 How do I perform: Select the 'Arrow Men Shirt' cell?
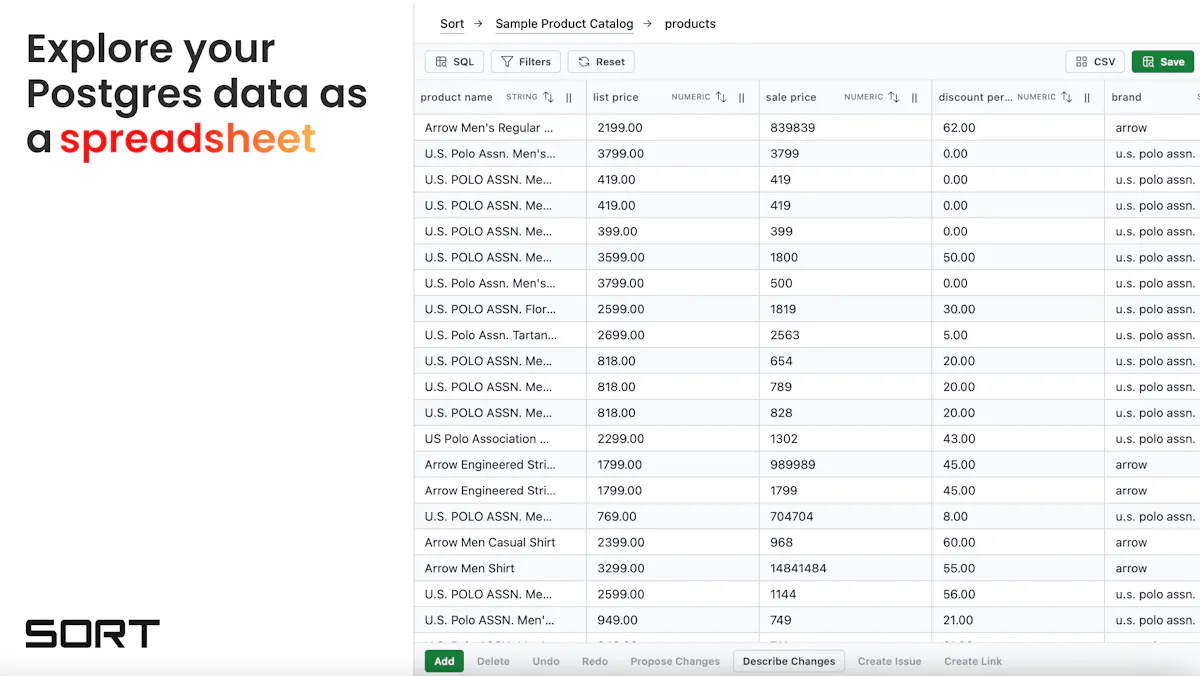click(x=500, y=568)
